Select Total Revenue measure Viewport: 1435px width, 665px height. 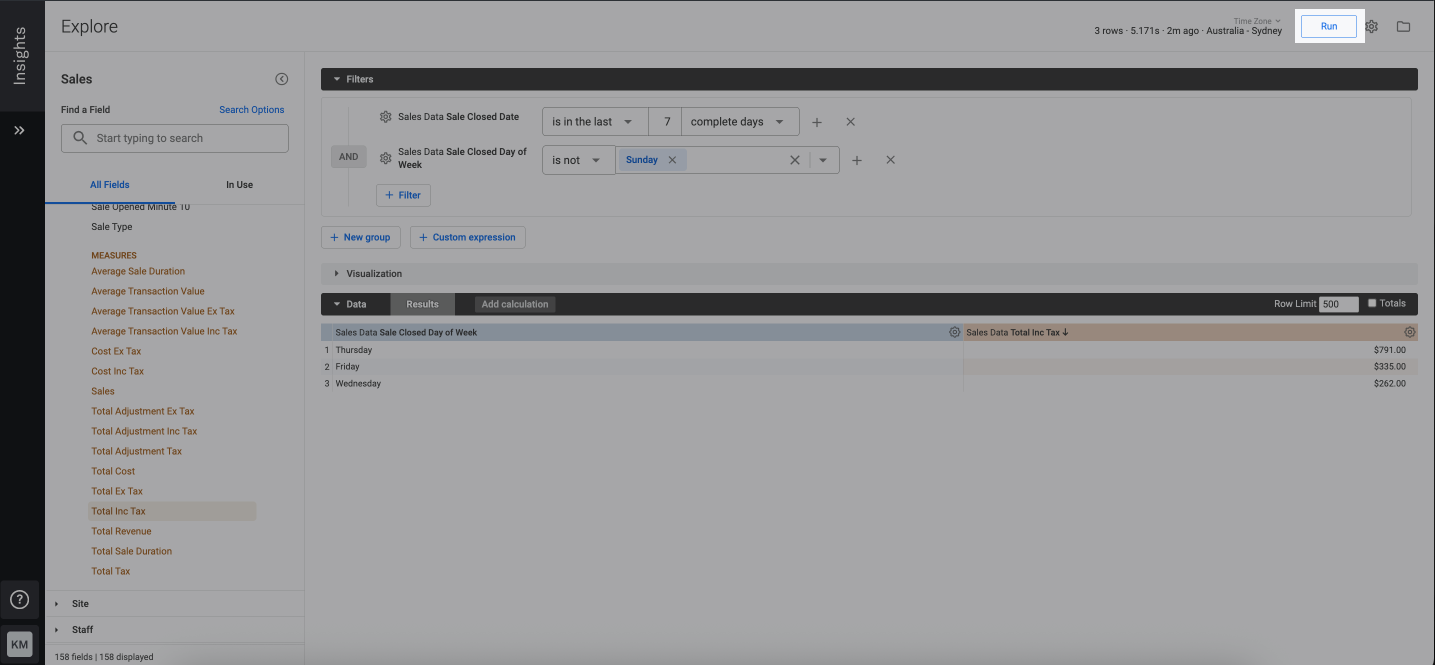[x=121, y=531]
